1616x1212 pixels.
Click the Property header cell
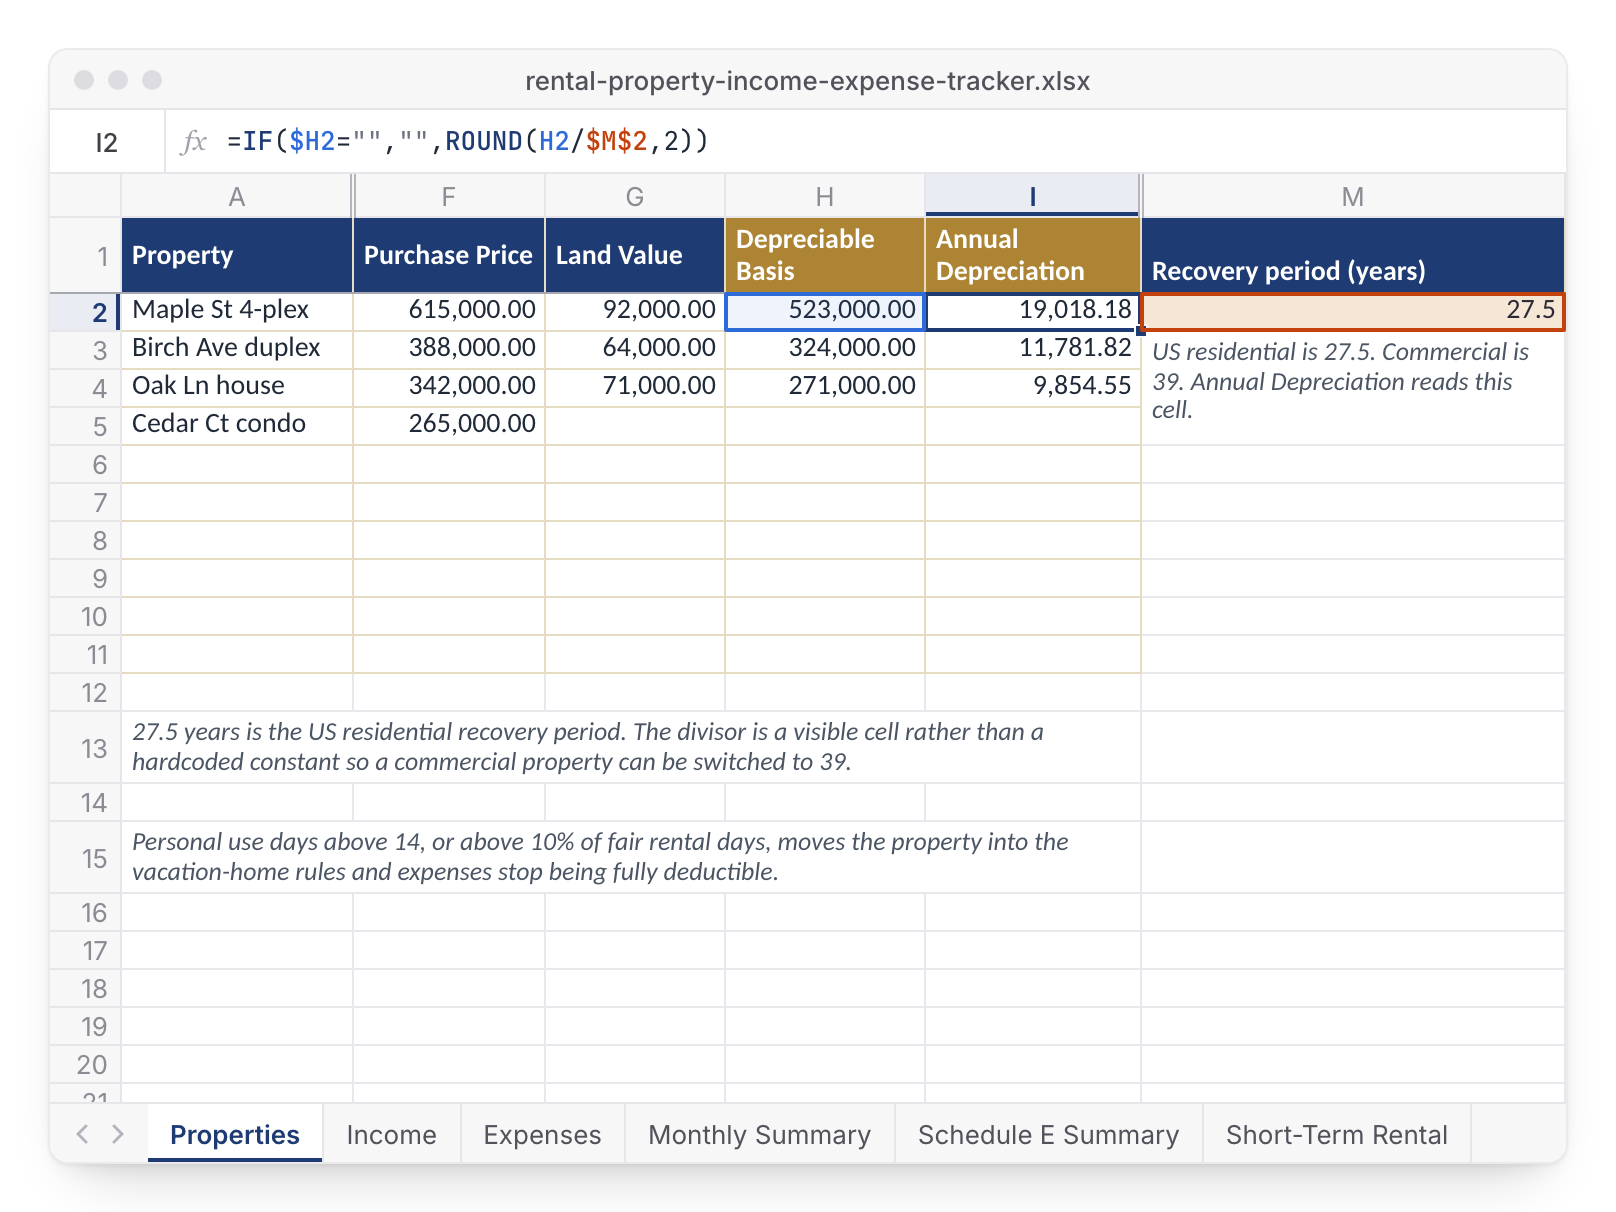pos(237,255)
